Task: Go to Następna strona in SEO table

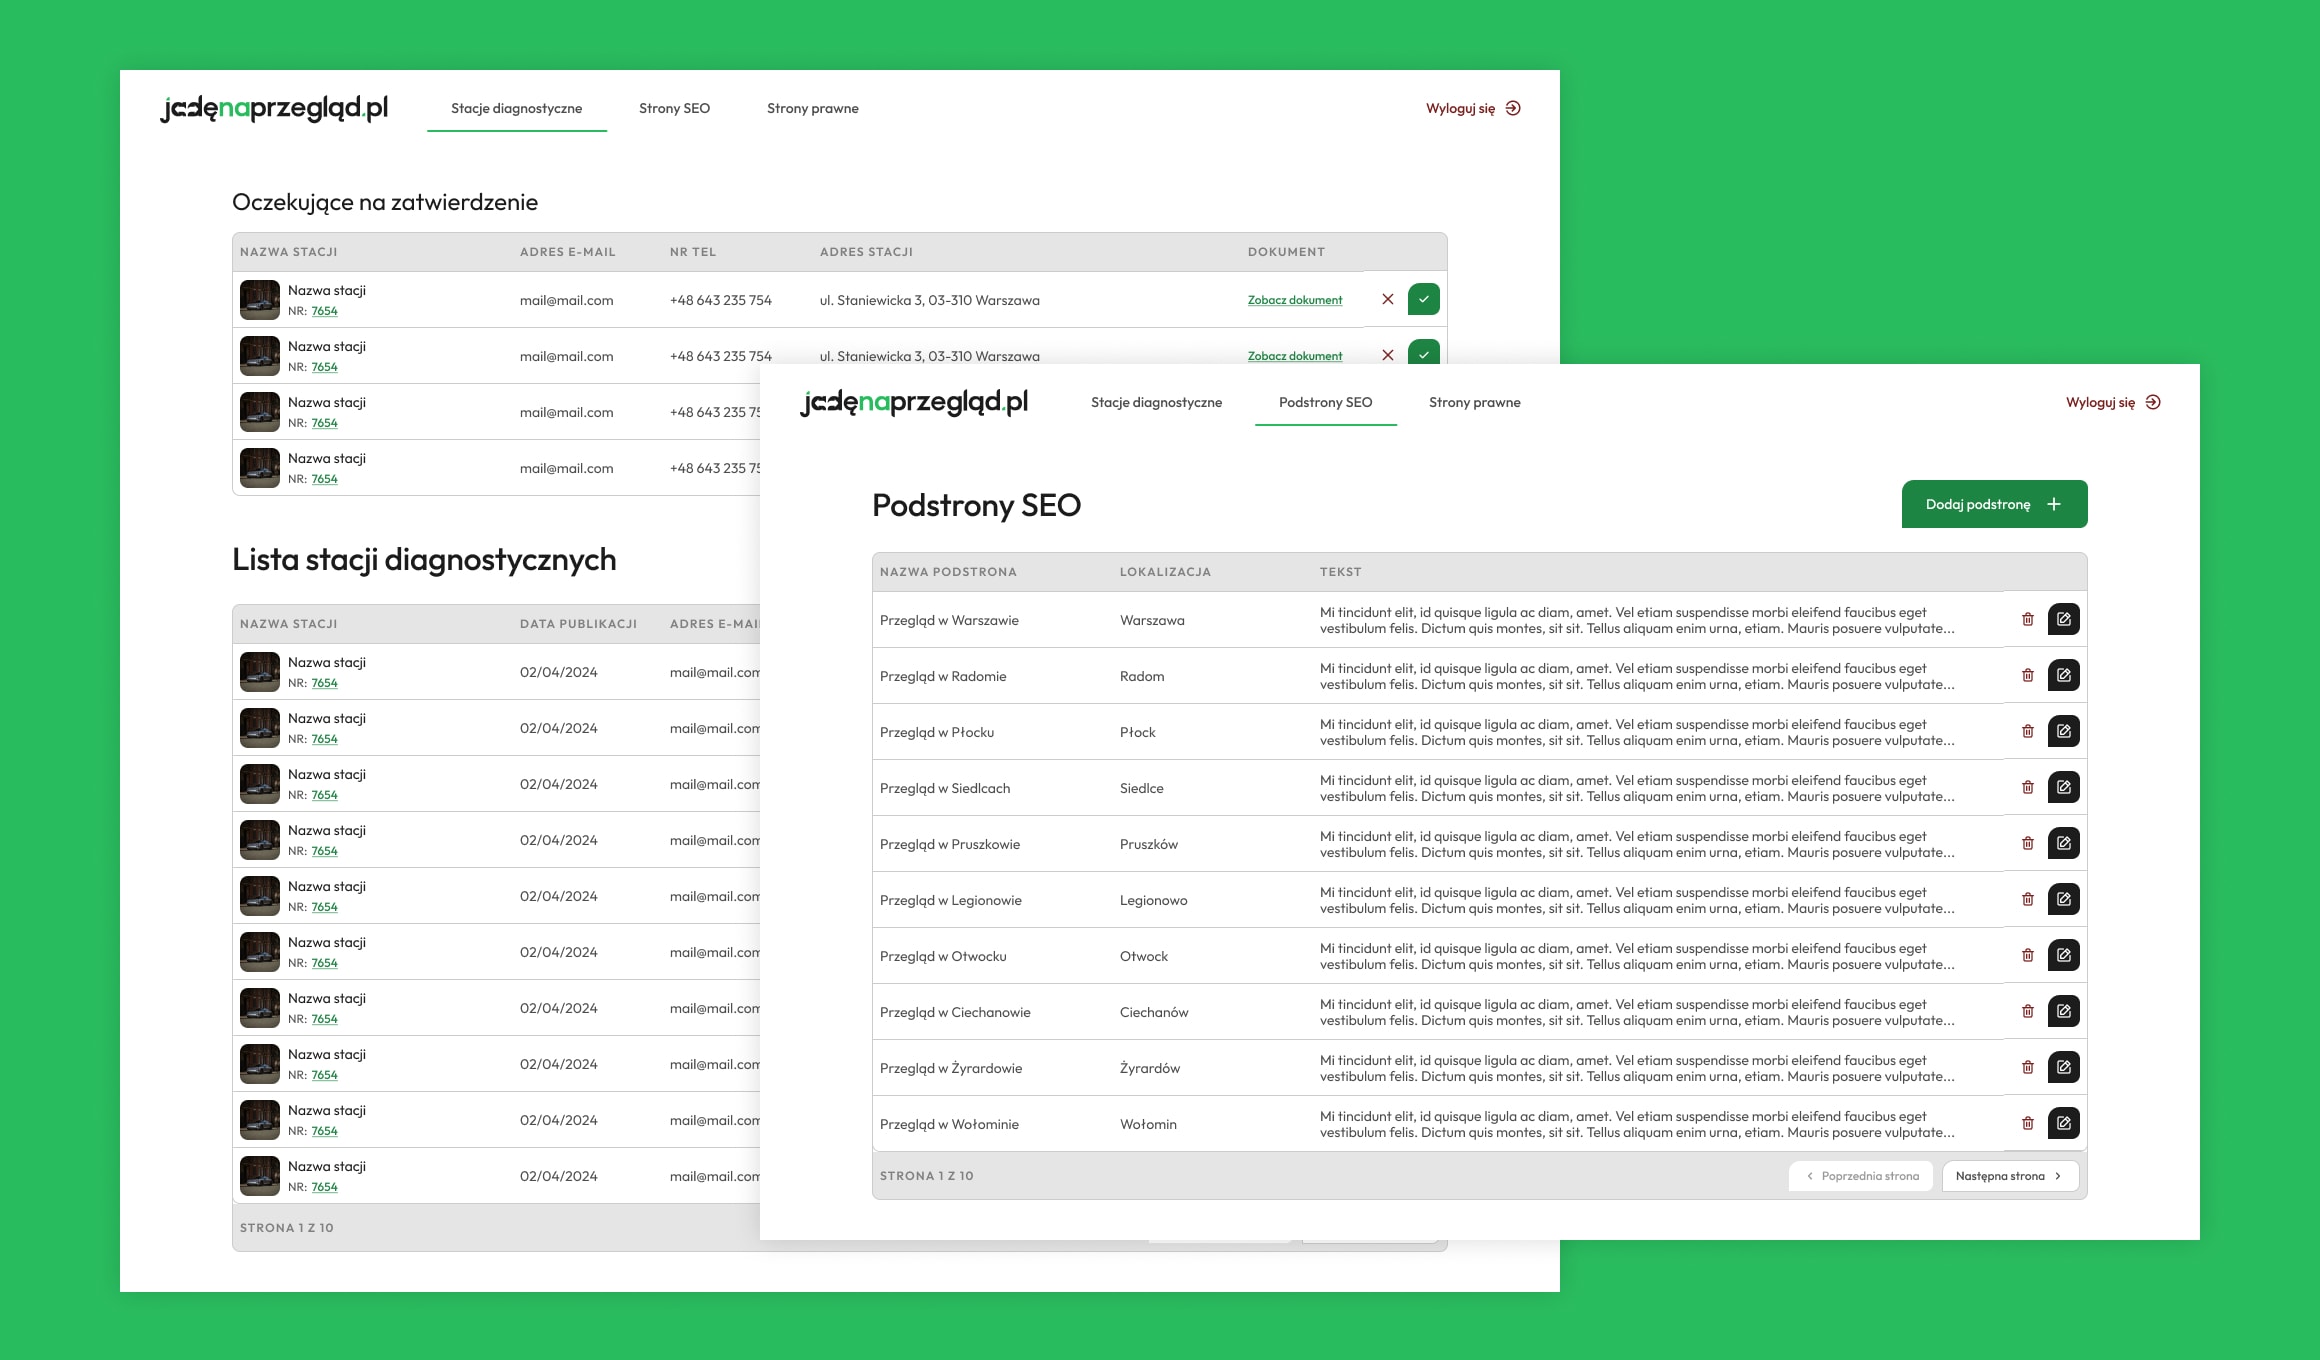Action: coord(2010,1176)
